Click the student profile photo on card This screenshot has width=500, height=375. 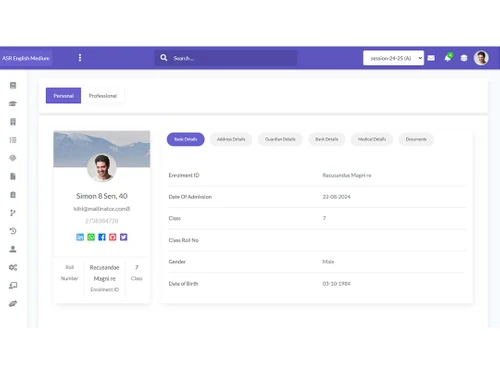tap(102, 168)
